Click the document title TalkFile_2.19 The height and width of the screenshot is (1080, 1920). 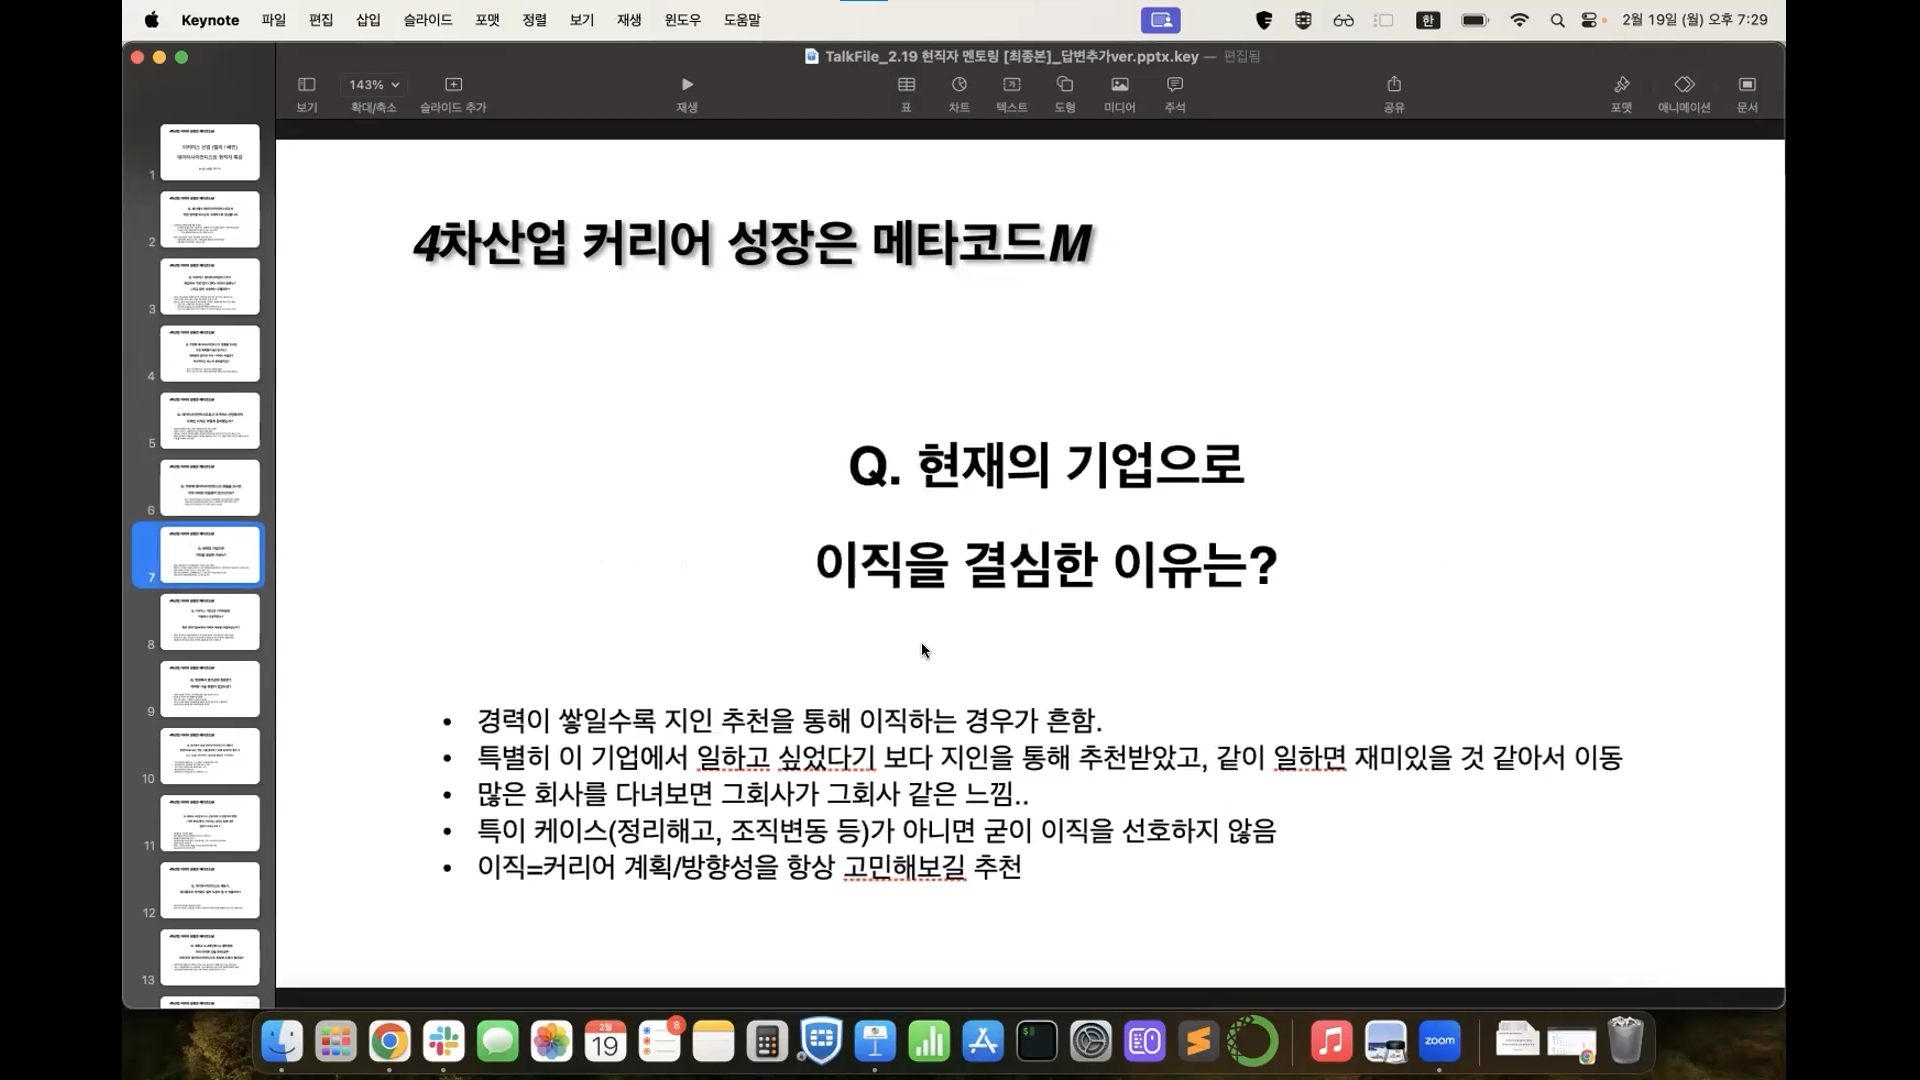pyautogui.click(x=1010, y=57)
